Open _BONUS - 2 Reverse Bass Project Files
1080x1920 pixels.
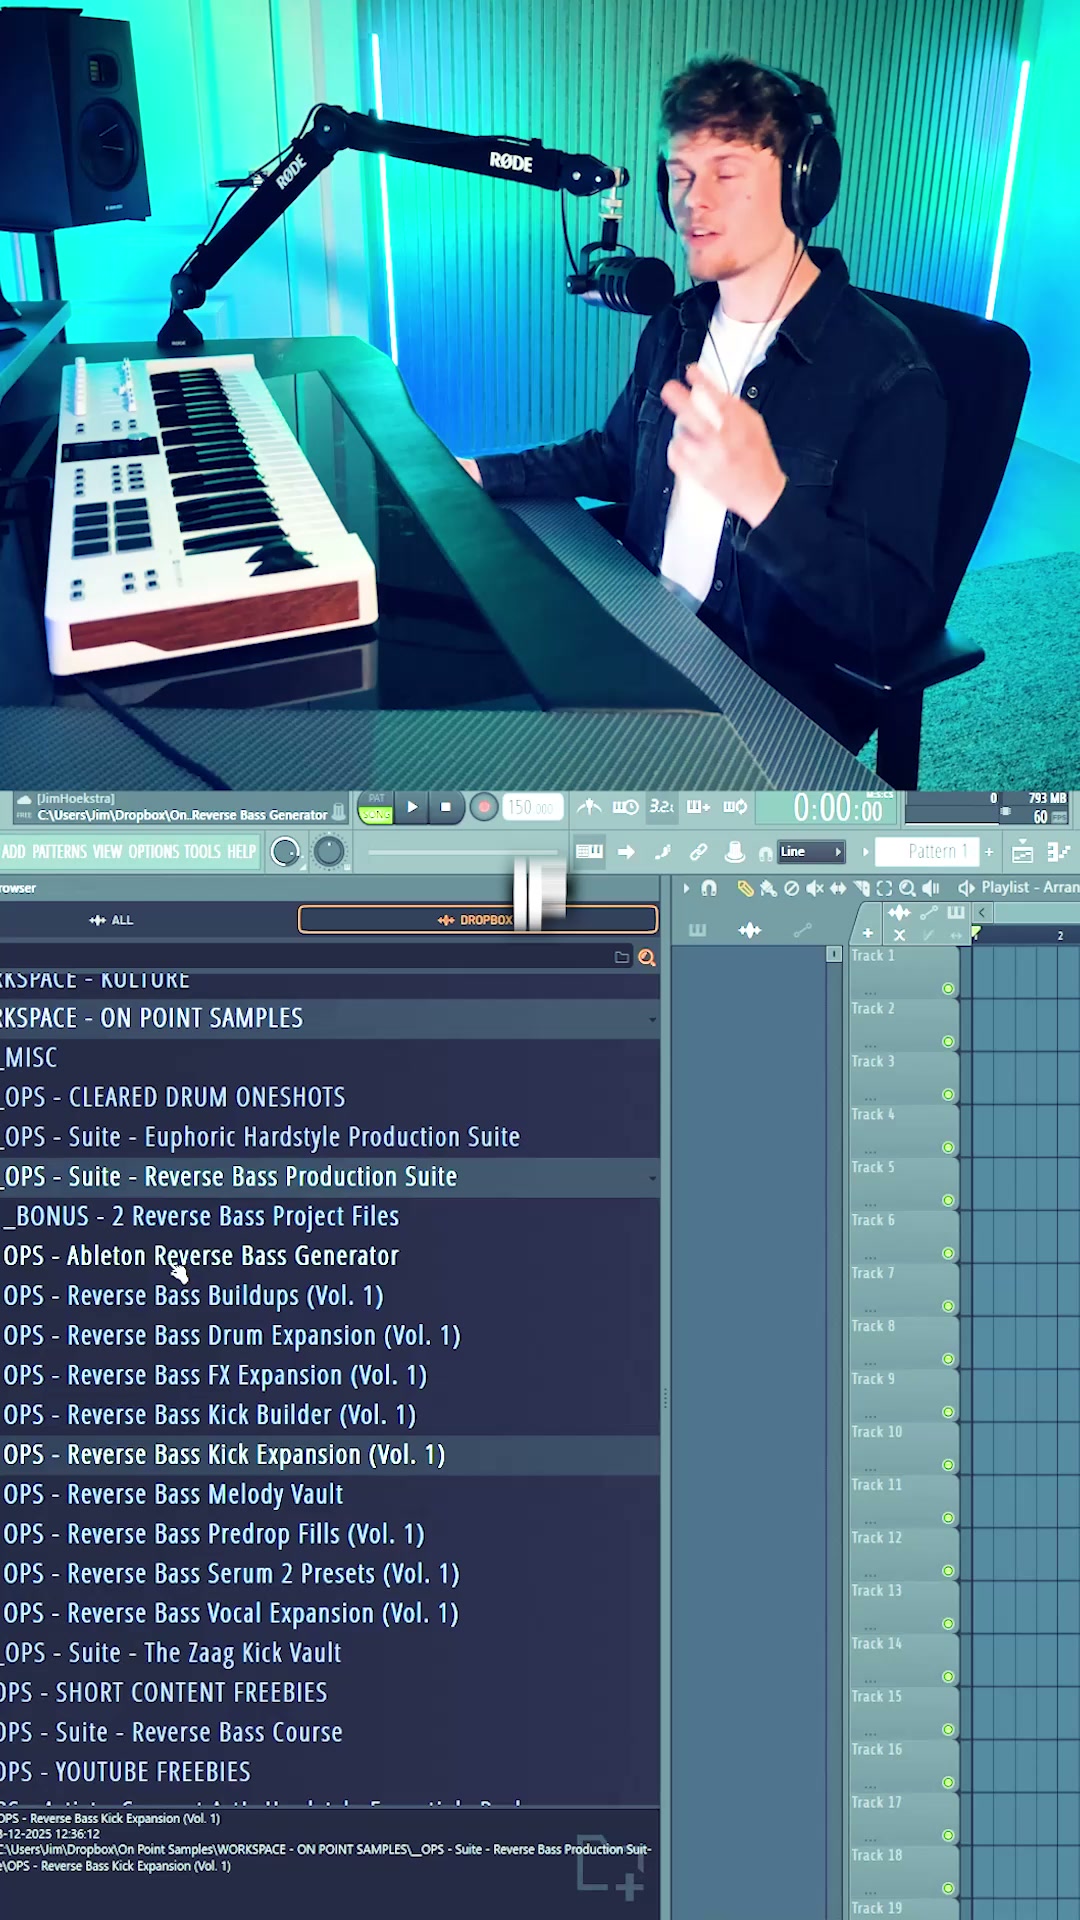pyautogui.click(x=329, y=1216)
